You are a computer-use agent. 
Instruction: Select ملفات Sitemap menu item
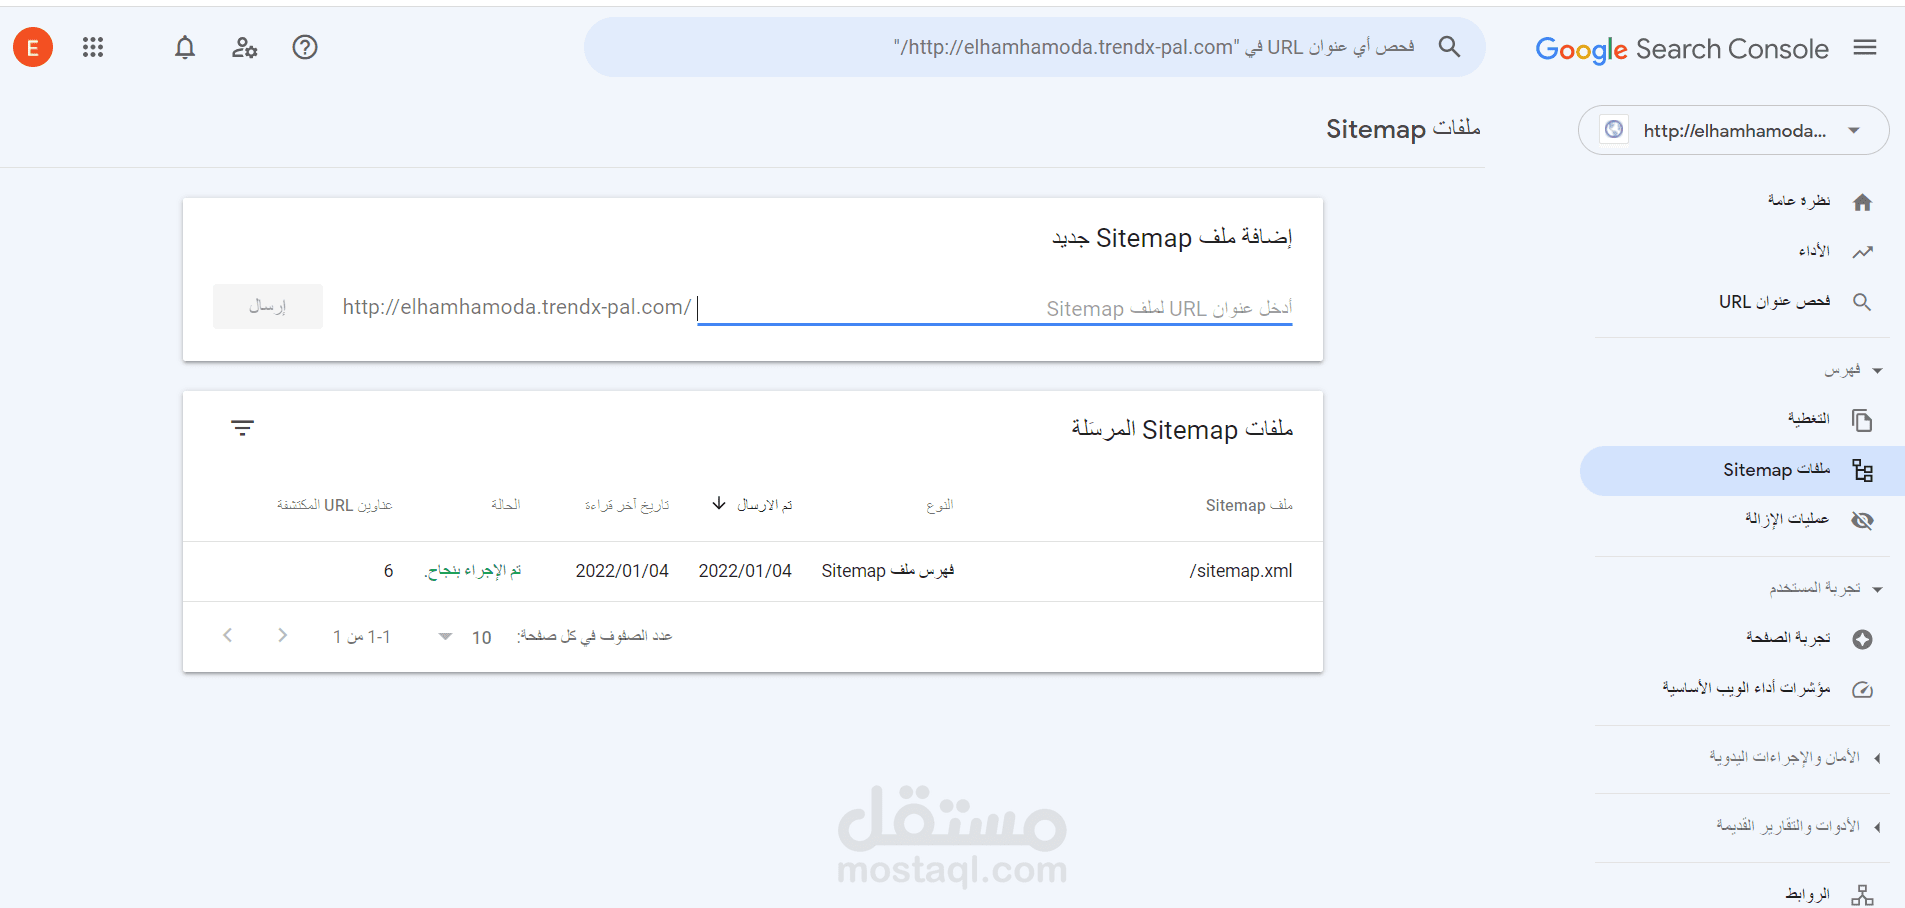click(1742, 470)
